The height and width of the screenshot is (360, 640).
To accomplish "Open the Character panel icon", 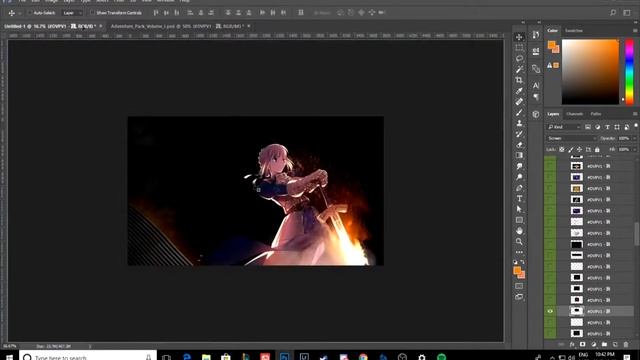I will (x=536, y=85).
